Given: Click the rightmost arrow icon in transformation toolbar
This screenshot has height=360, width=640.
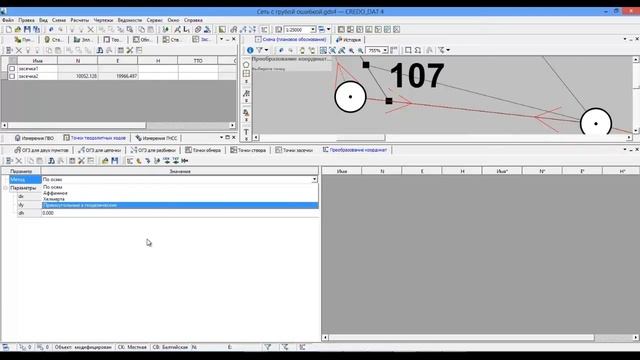Looking at the screenshot, I should point(185,161).
